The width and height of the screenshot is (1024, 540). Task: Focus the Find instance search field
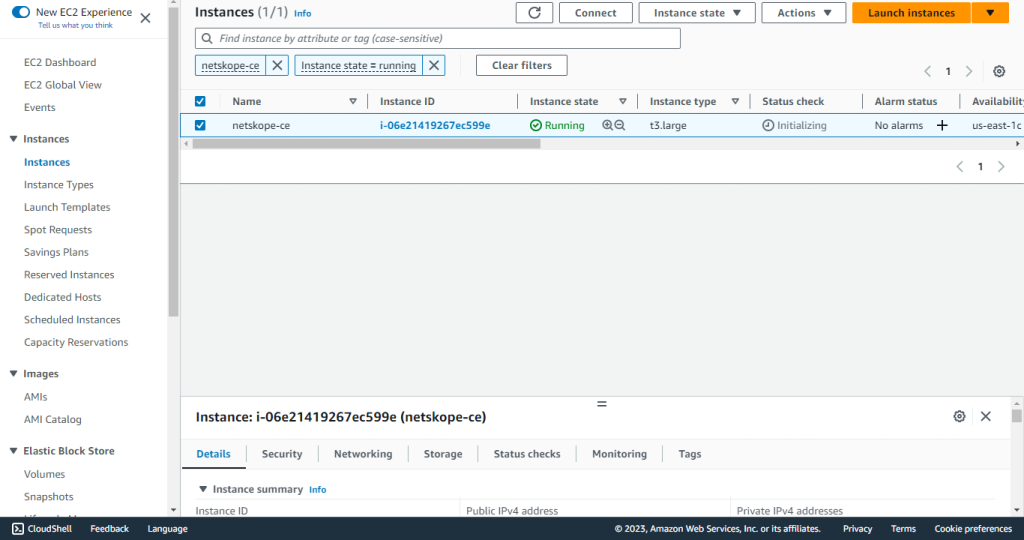coord(438,39)
